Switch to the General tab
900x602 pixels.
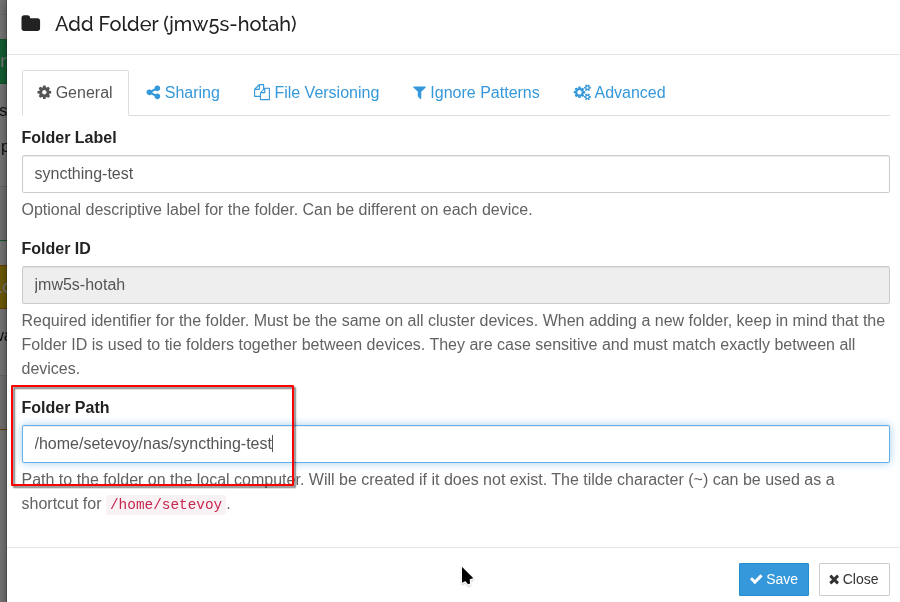point(75,93)
